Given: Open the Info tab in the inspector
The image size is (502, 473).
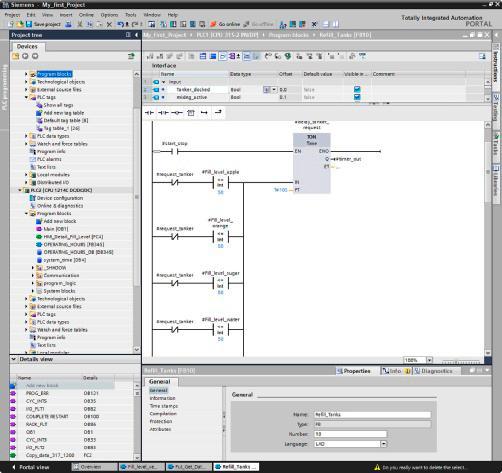Looking at the screenshot, I should (x=396, y=371).
